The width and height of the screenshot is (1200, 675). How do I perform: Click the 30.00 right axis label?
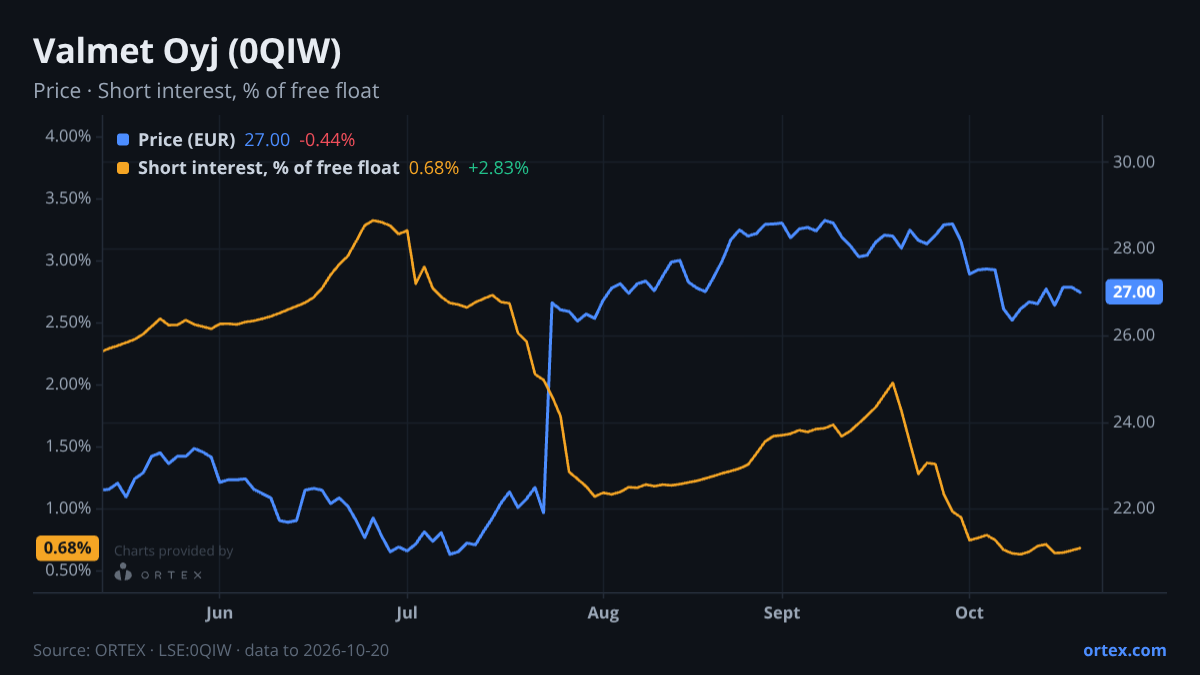point(1134,162)
